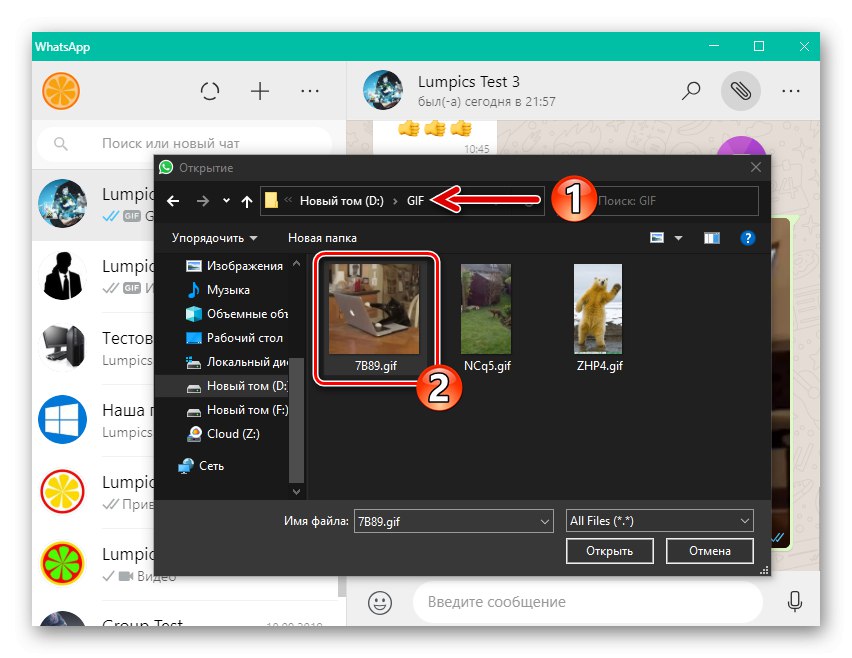Screen dimensions: 852x658
Task: Click the microphone icon for voice input
Action: 795,601
